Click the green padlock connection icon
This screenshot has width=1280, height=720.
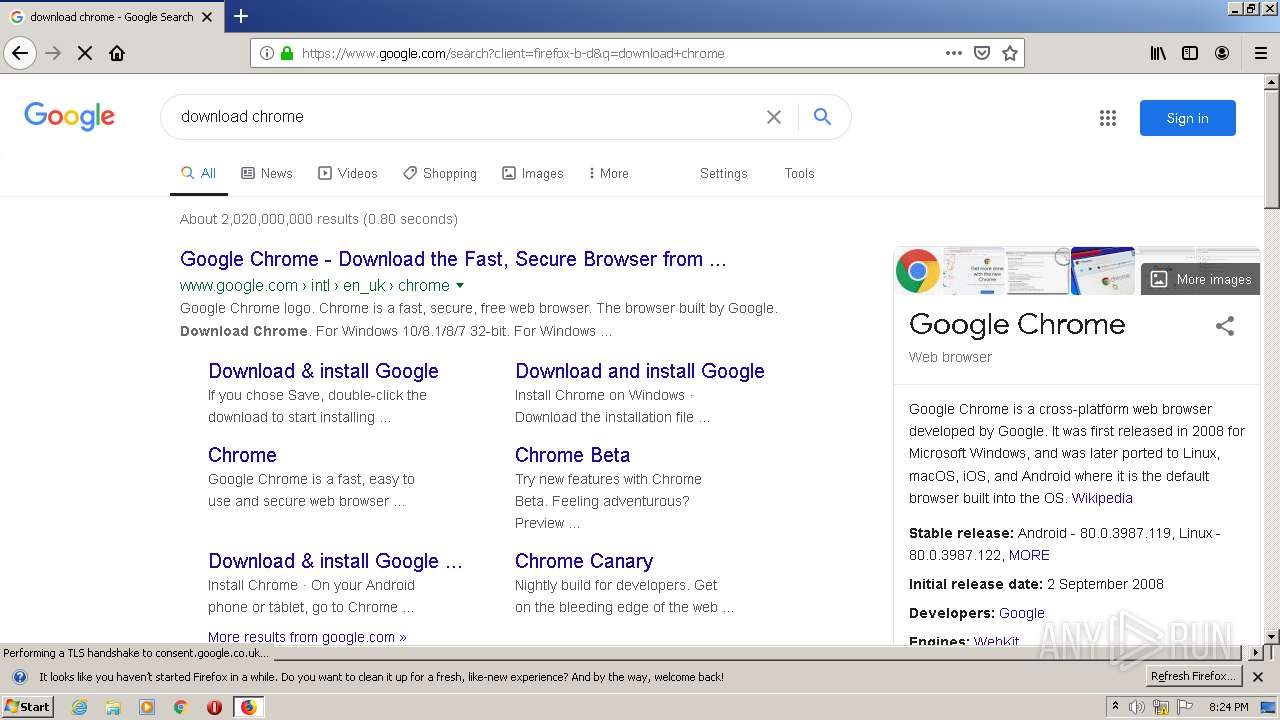click(x=287, y=53)
